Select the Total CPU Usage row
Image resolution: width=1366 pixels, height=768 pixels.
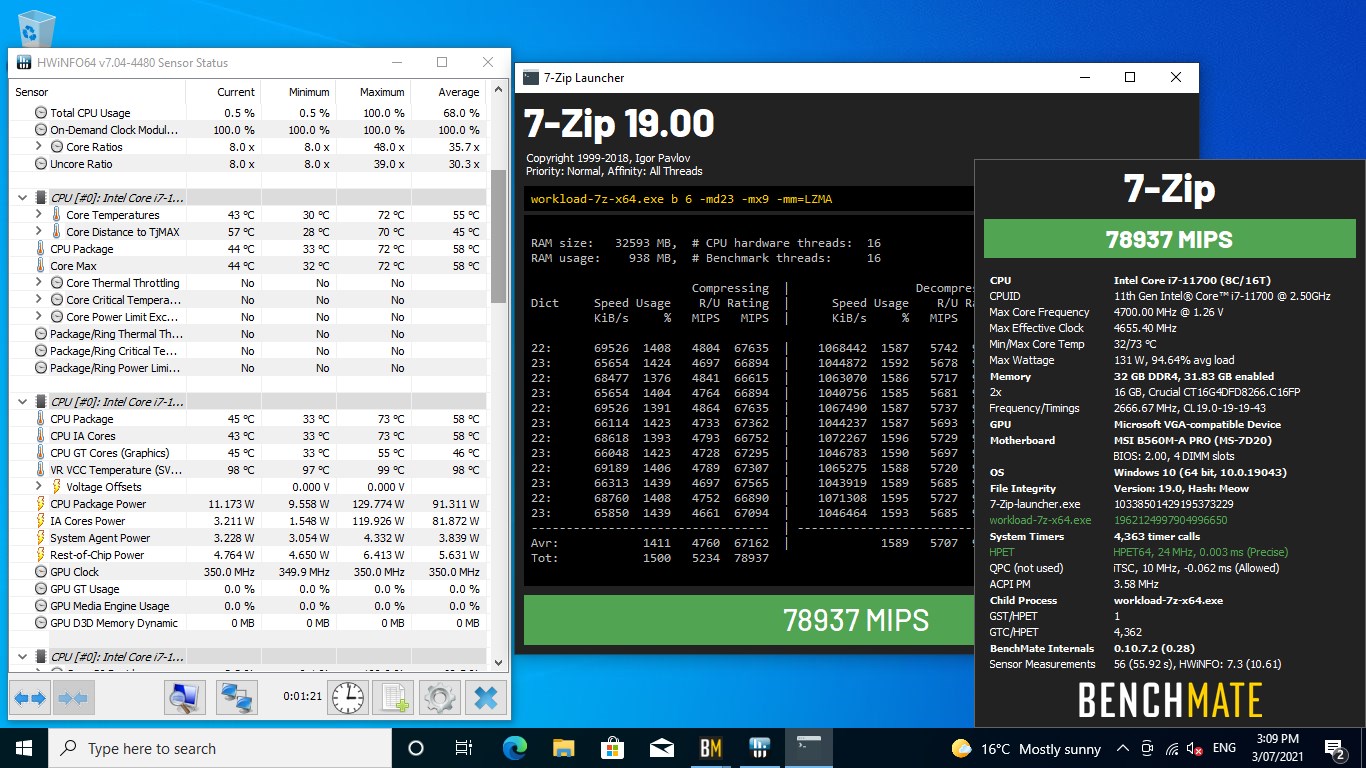(x=247, y=113)
